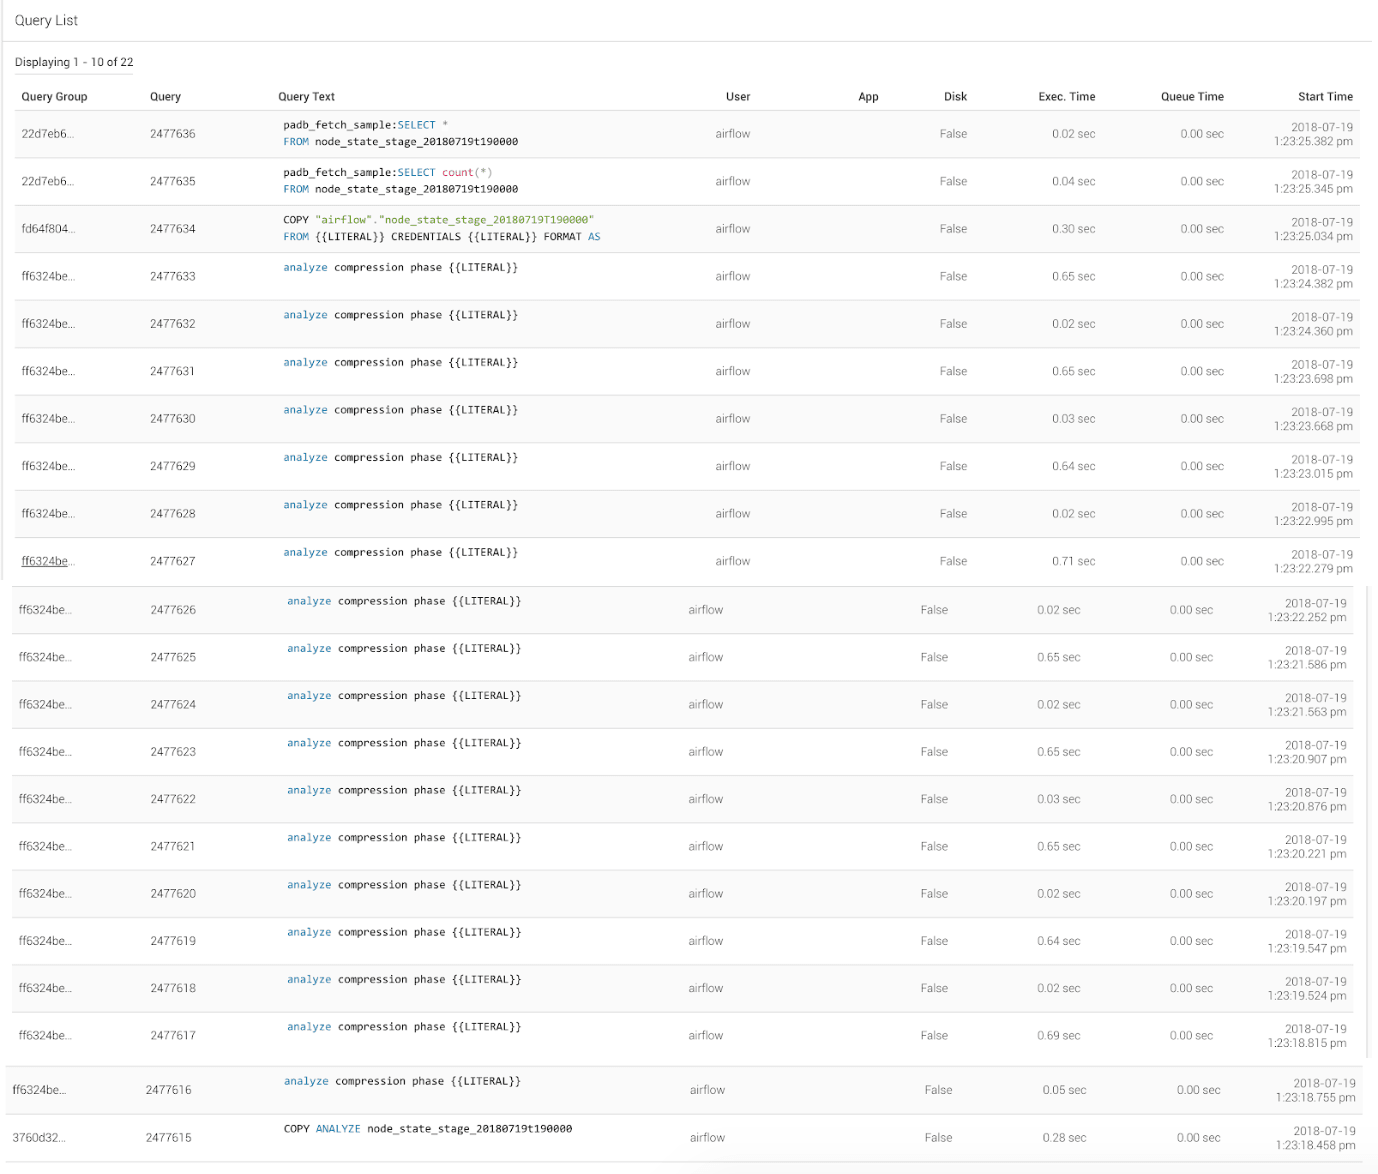Click the 0.71 sec exec time

click(x=1074, y=561)
